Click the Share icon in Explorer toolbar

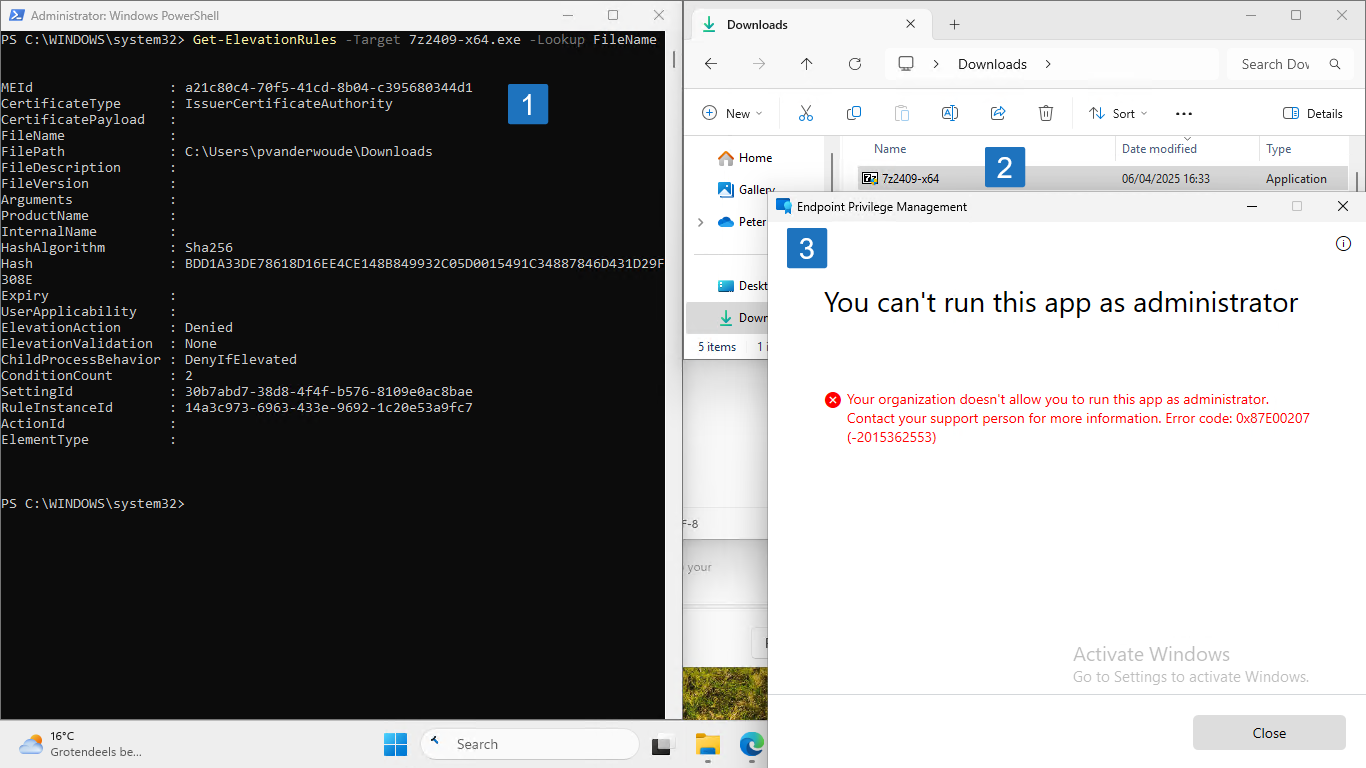coord(998,113)
